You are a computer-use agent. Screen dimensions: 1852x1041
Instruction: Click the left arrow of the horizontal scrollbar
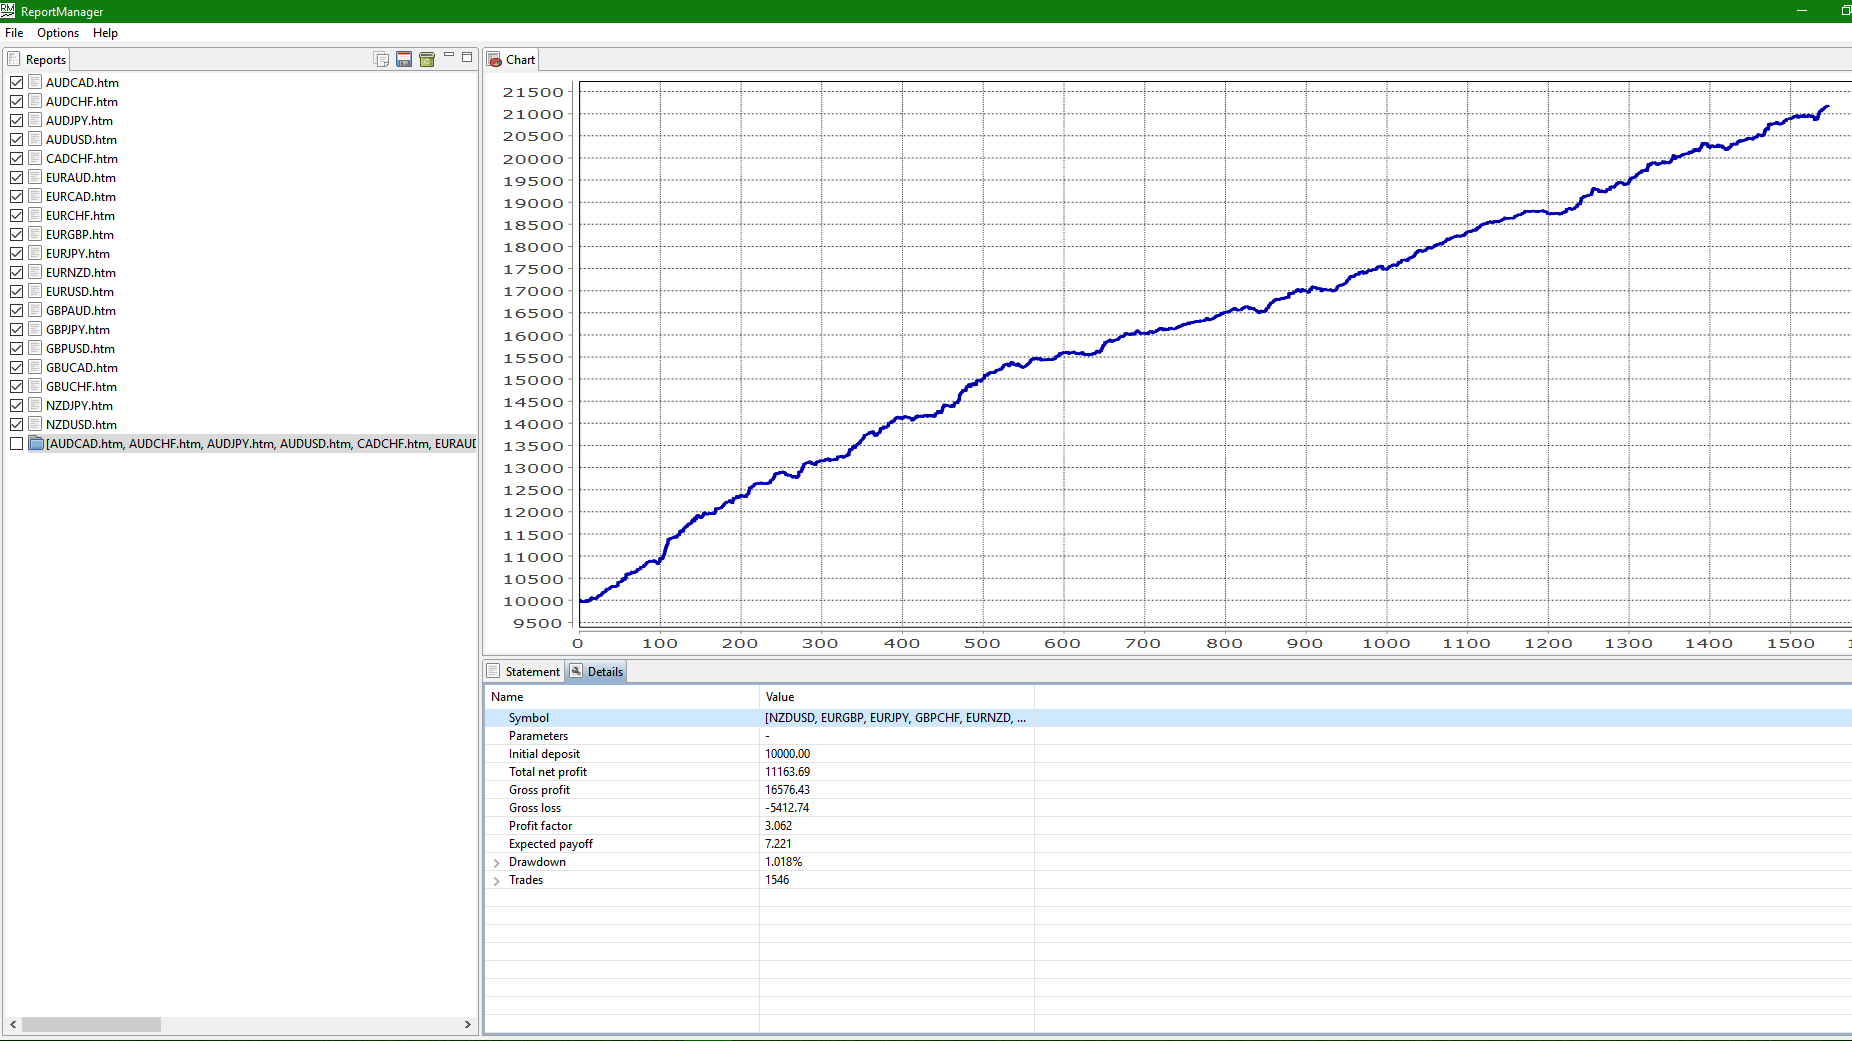click(13, 1024)
